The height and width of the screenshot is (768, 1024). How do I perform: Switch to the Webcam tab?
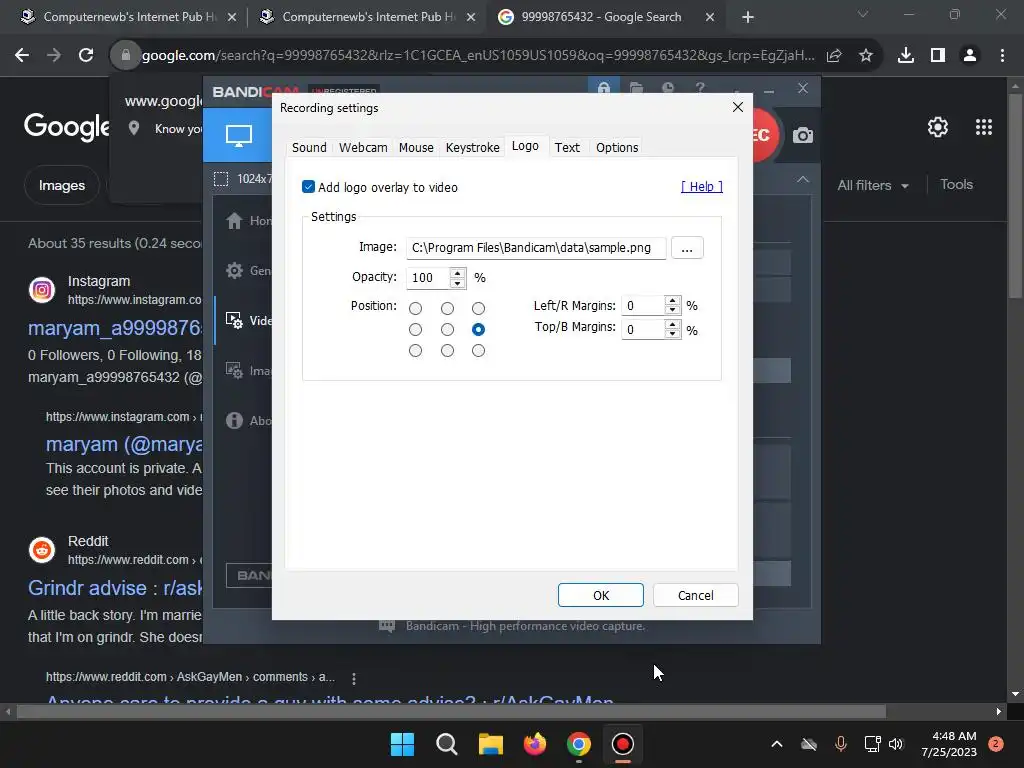click(x=363, y=148)
